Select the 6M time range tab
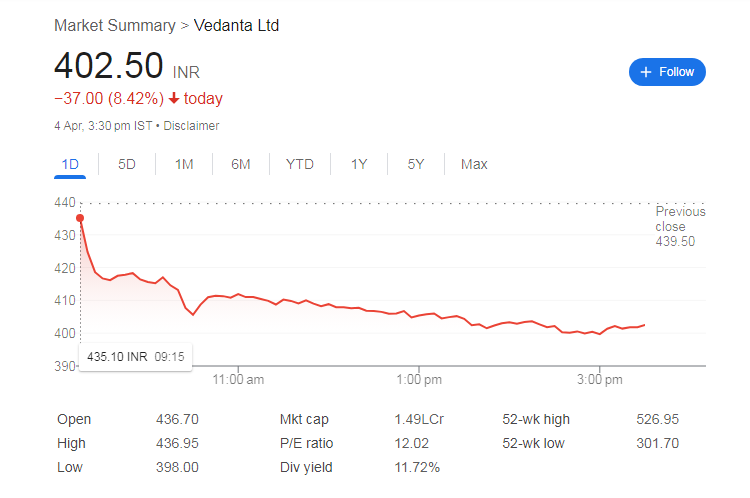 (240, 164)
